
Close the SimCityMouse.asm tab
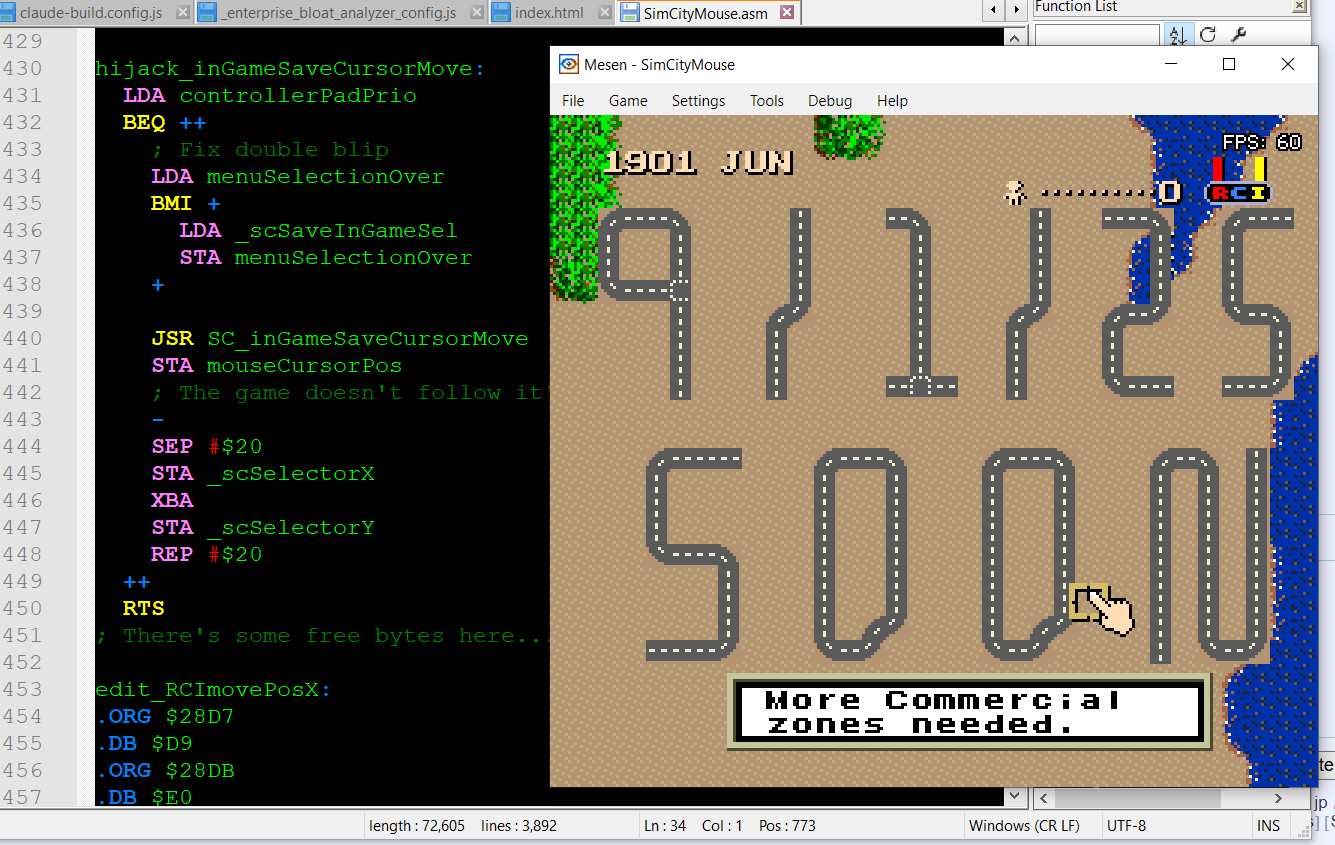tap(787, 13)
